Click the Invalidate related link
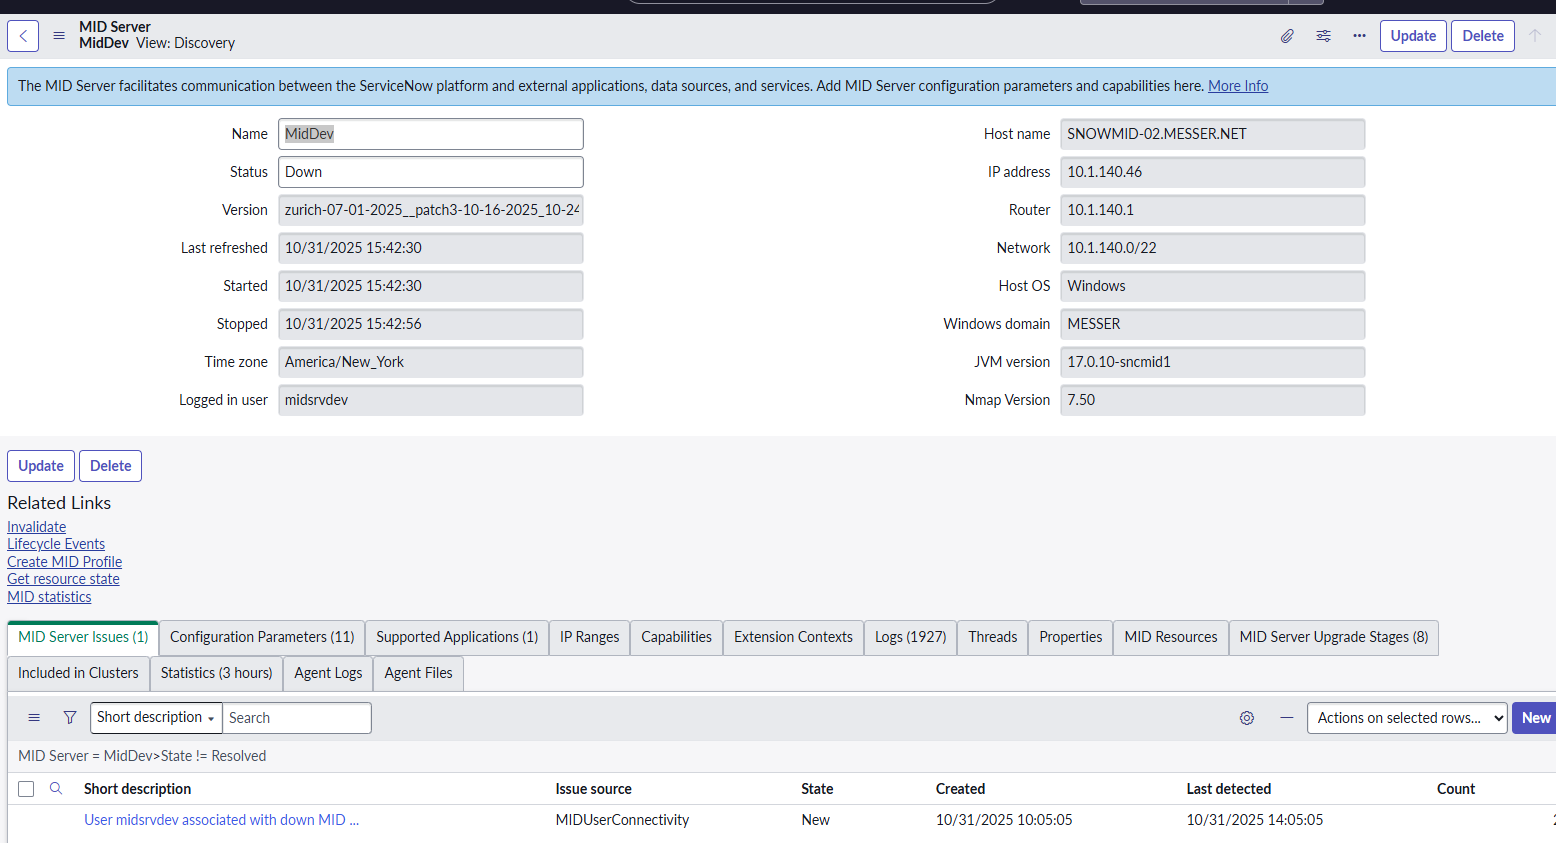Image resolution: width=1556 pixels, height=843 pixels. [x=37, y=527]
